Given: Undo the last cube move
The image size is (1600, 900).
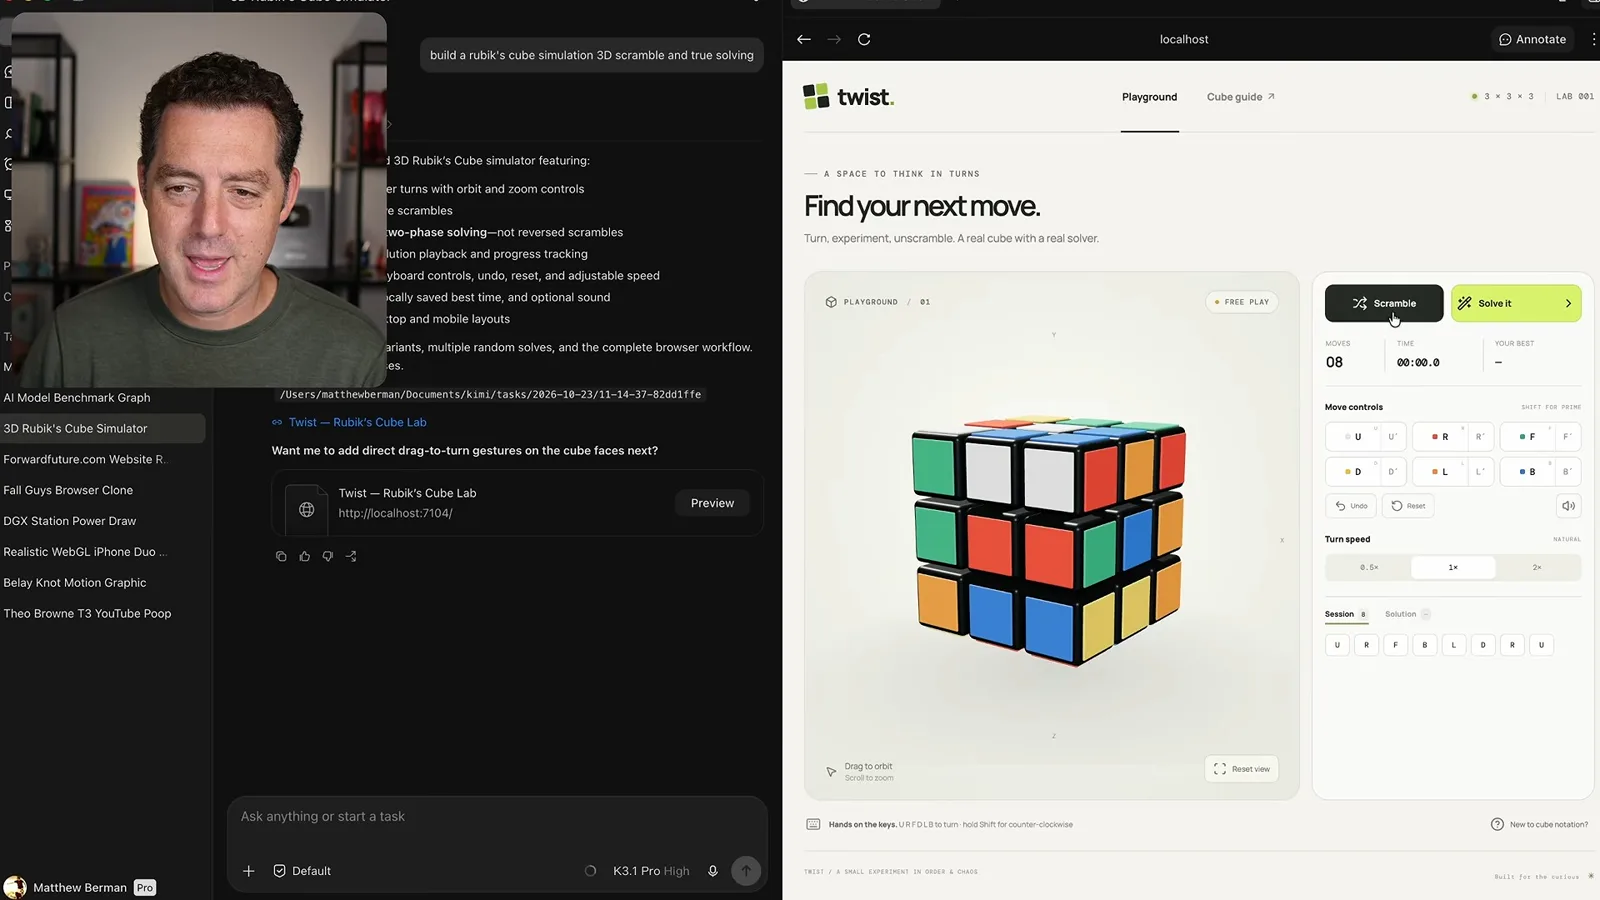Looking at the screenshot, I should tap(1351, 506).
